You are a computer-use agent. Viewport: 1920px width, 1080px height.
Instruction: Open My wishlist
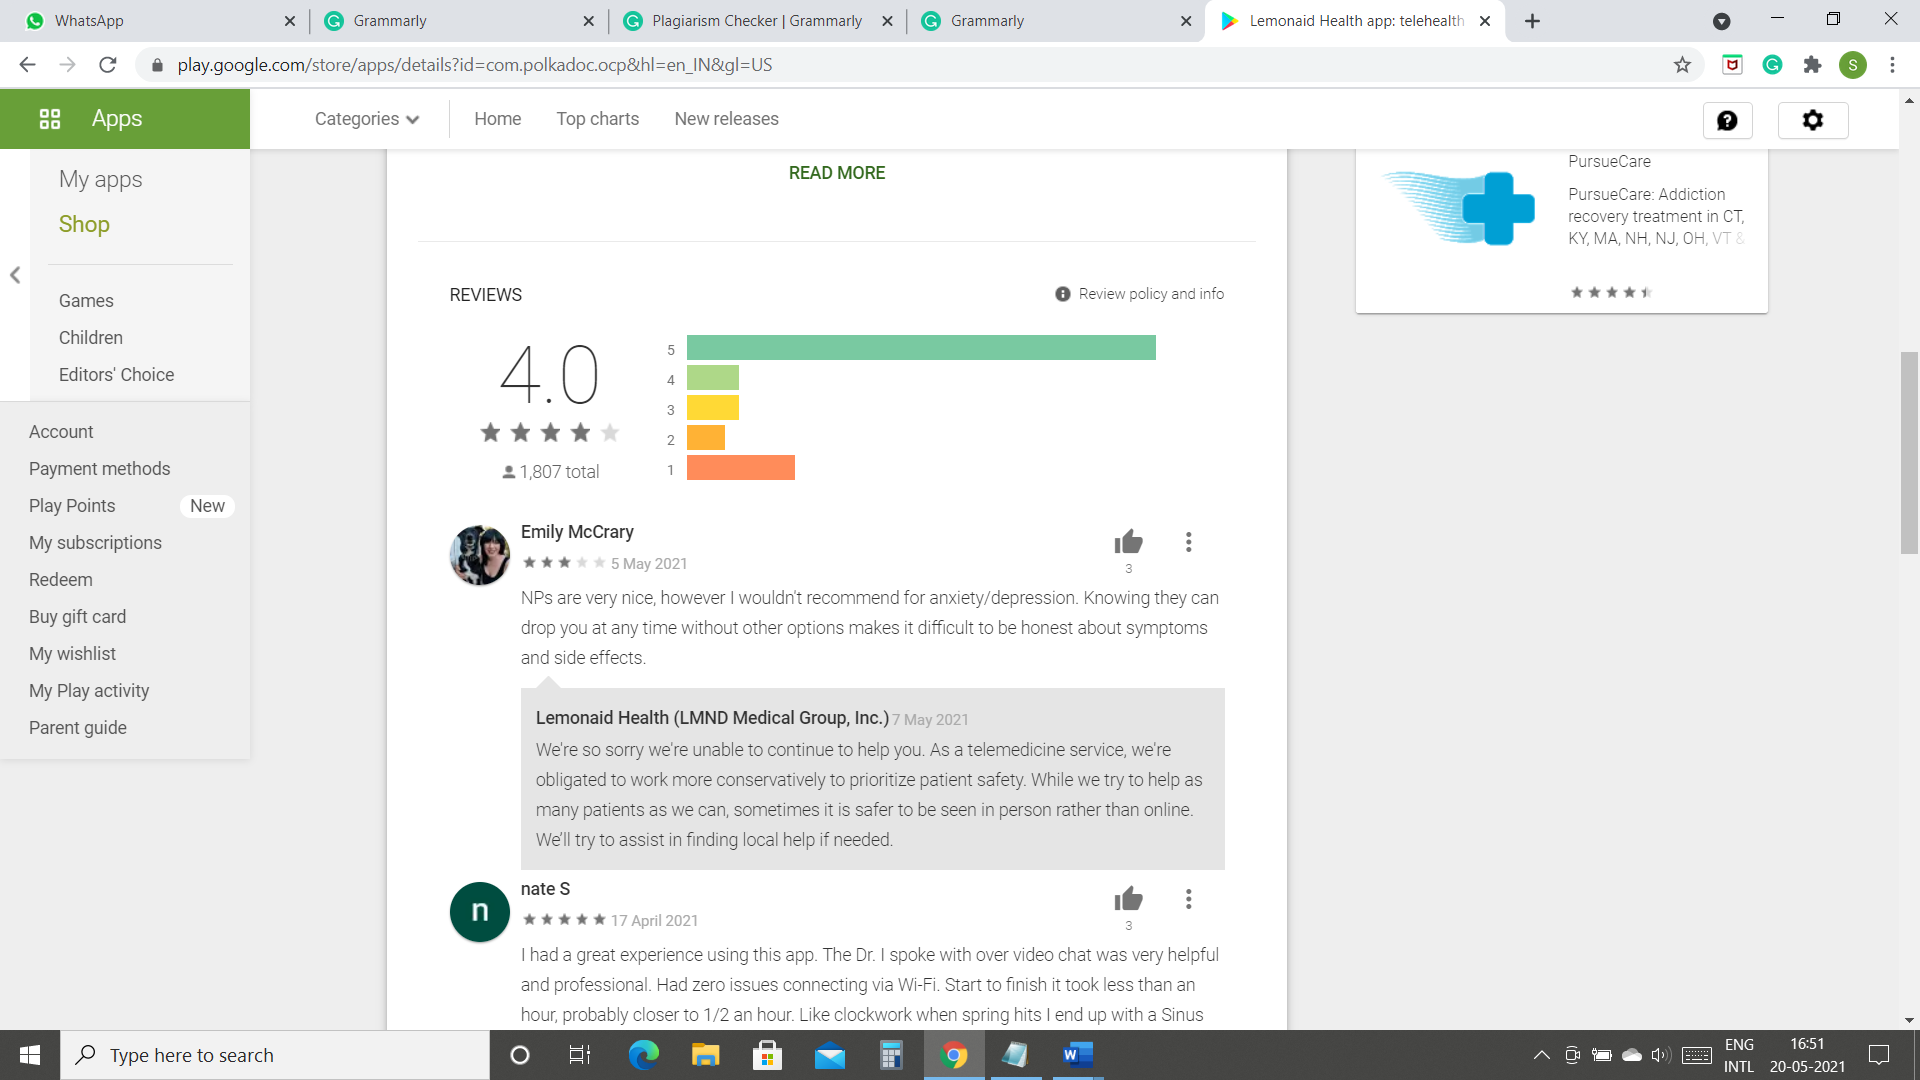pos(72,654)
